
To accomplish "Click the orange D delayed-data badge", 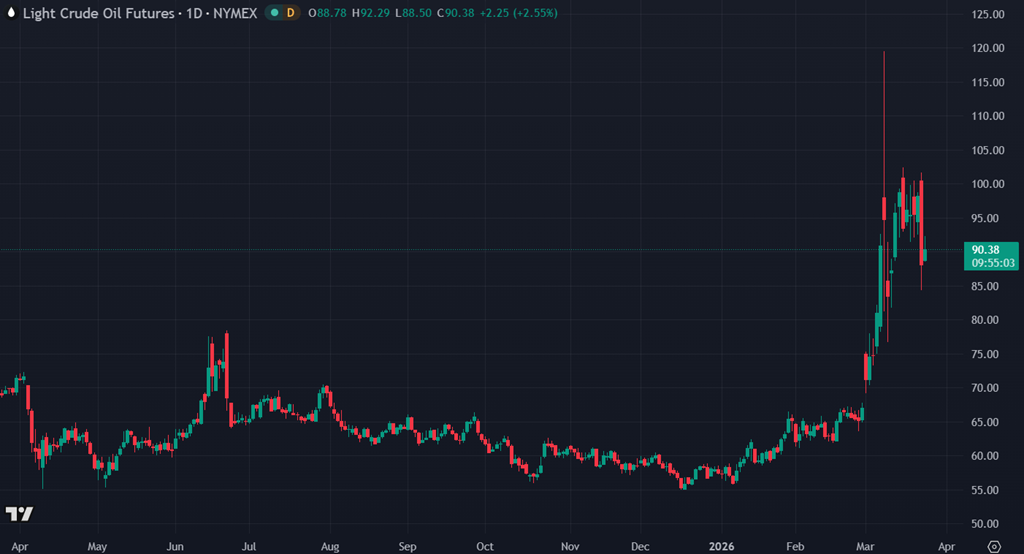I will (291, 13).
